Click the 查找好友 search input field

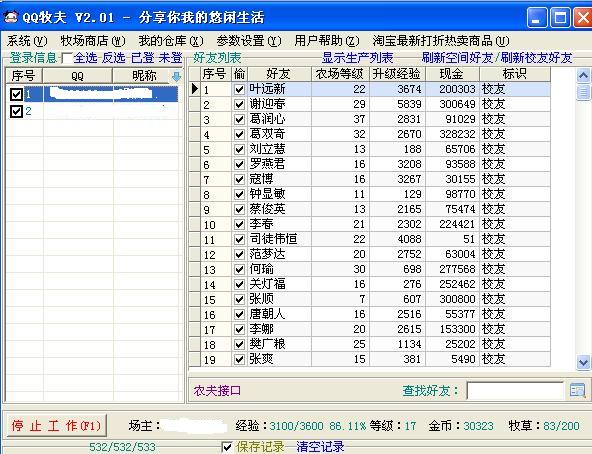(515, 391)
